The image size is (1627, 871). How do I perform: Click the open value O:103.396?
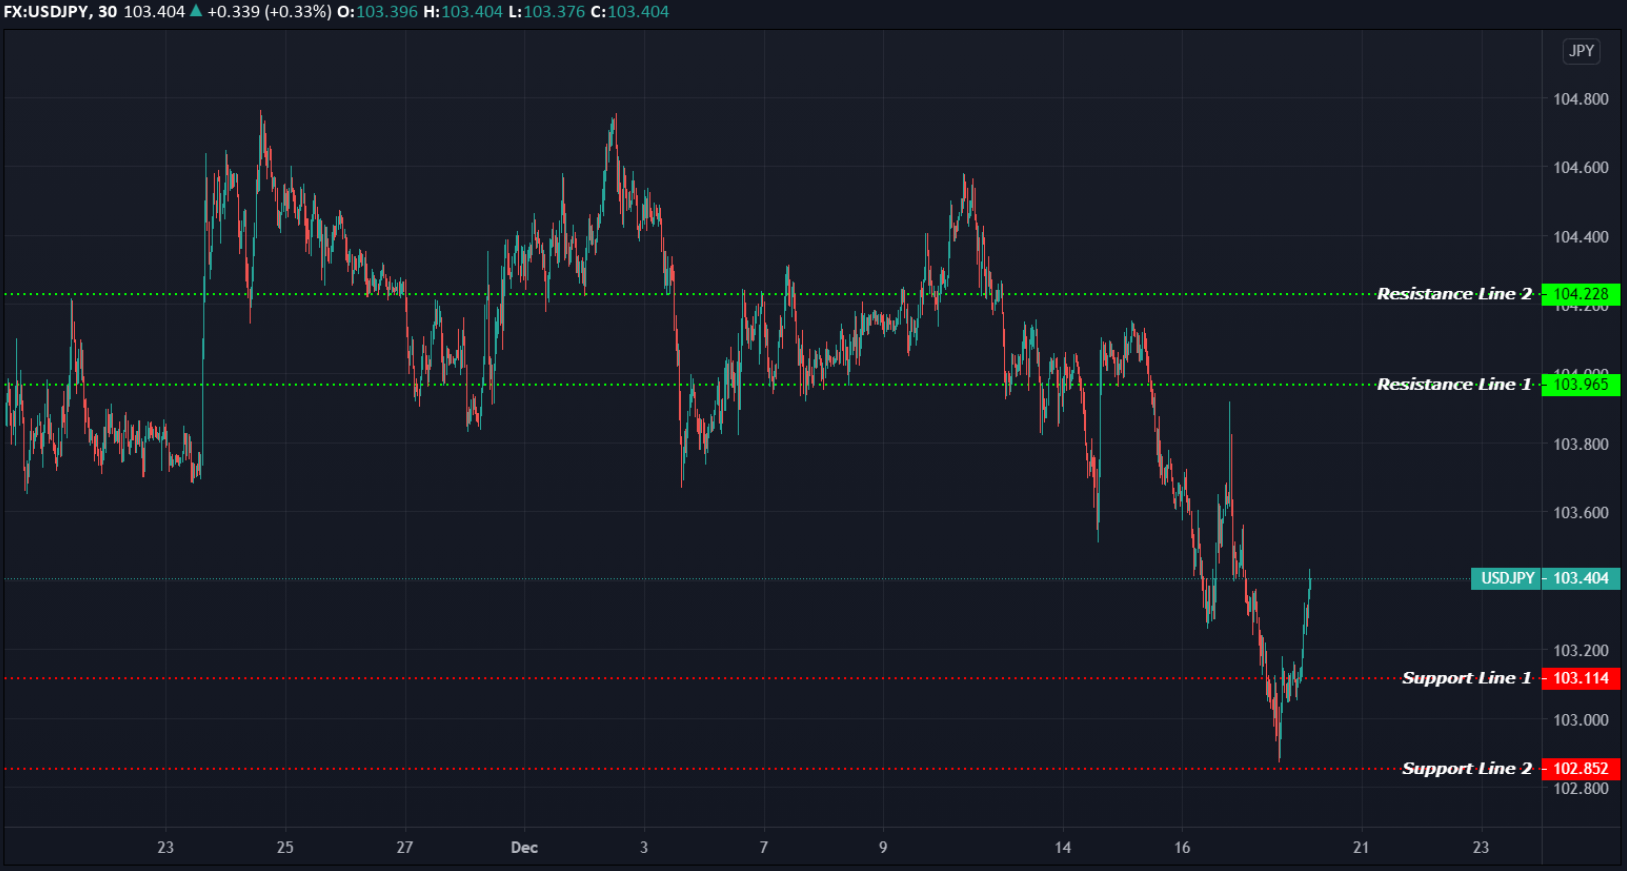coord(377,12)
